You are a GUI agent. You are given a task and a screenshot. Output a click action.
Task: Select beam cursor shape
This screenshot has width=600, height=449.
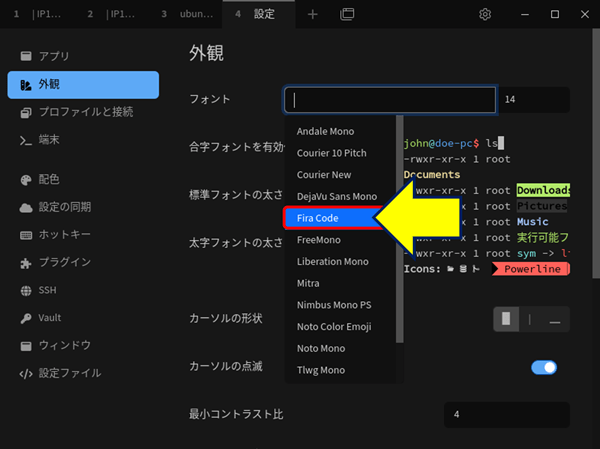pos(530,319)
